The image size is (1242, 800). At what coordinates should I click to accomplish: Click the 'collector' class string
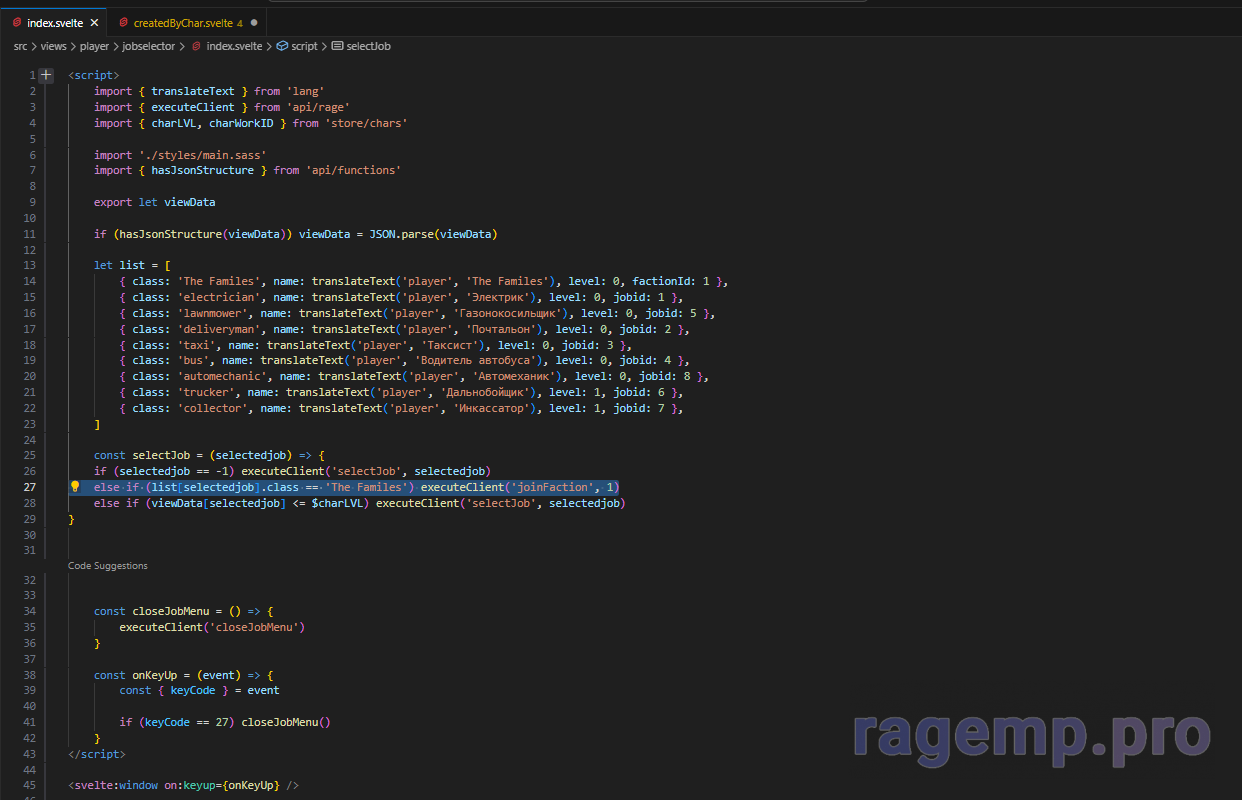(212, 408)
